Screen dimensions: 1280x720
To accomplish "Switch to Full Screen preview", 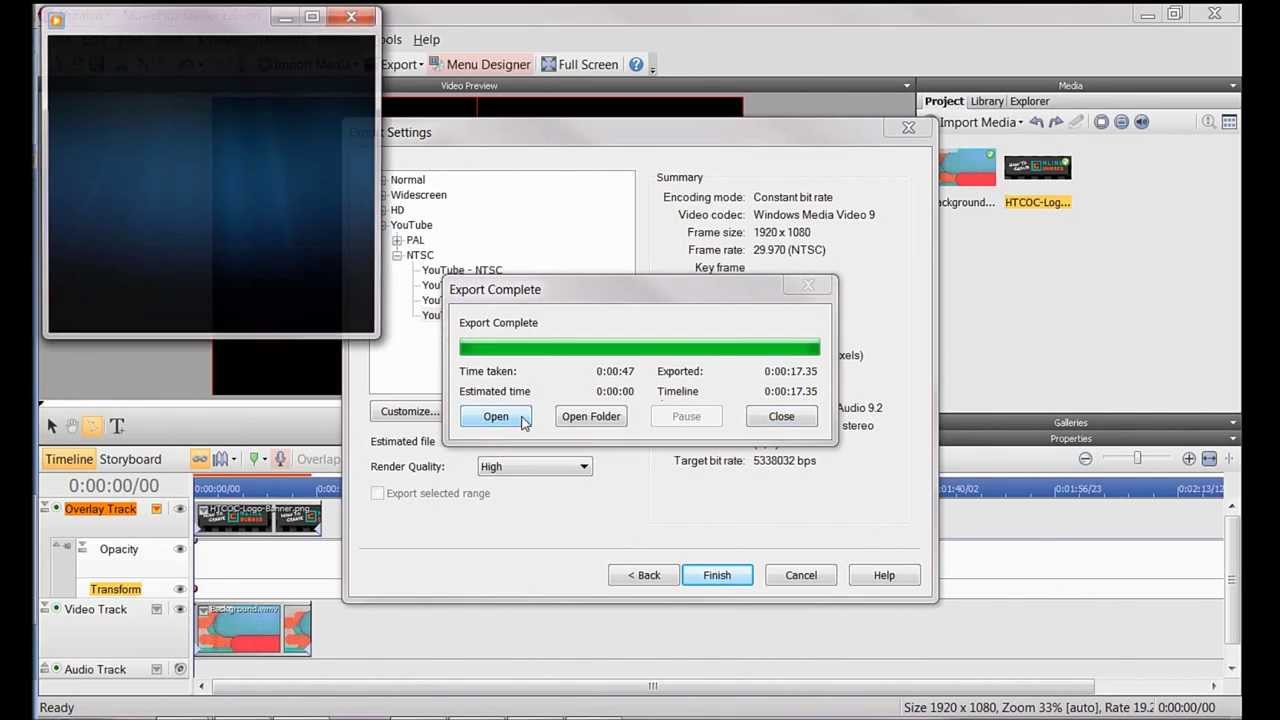I will (x=580, y=65).
